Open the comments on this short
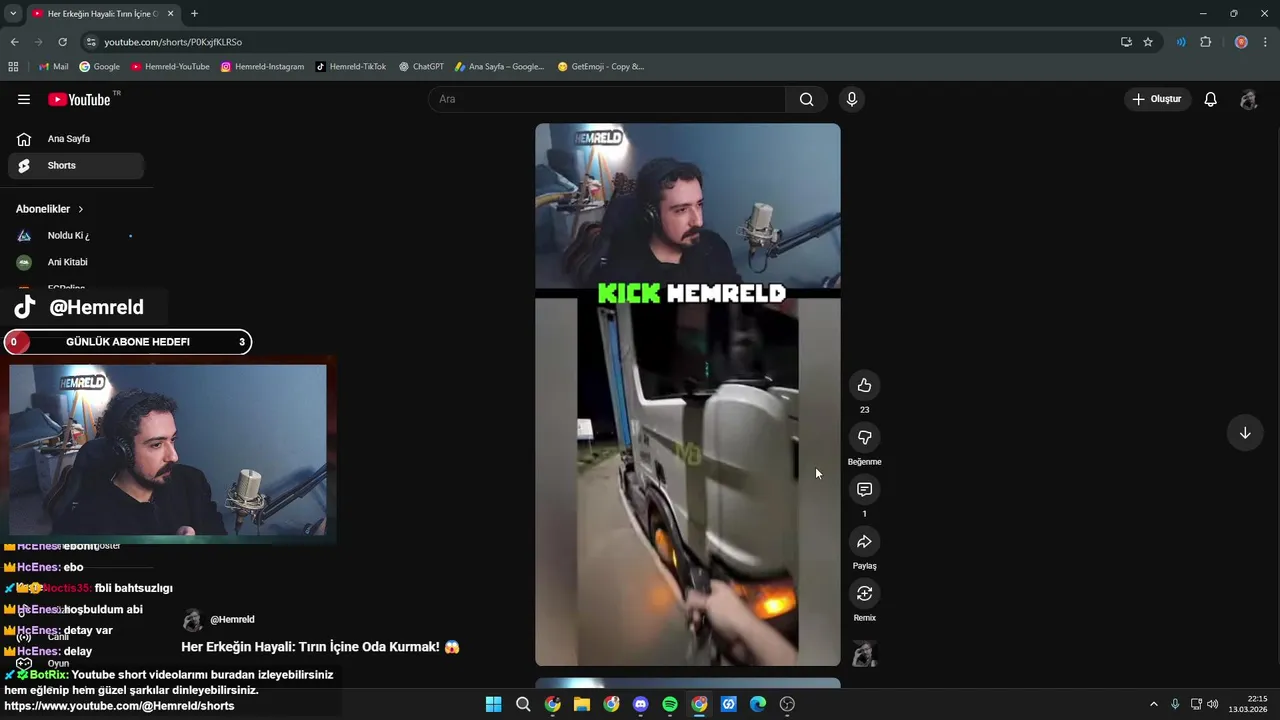This screenshot has height=720, width=1280. 864,489
